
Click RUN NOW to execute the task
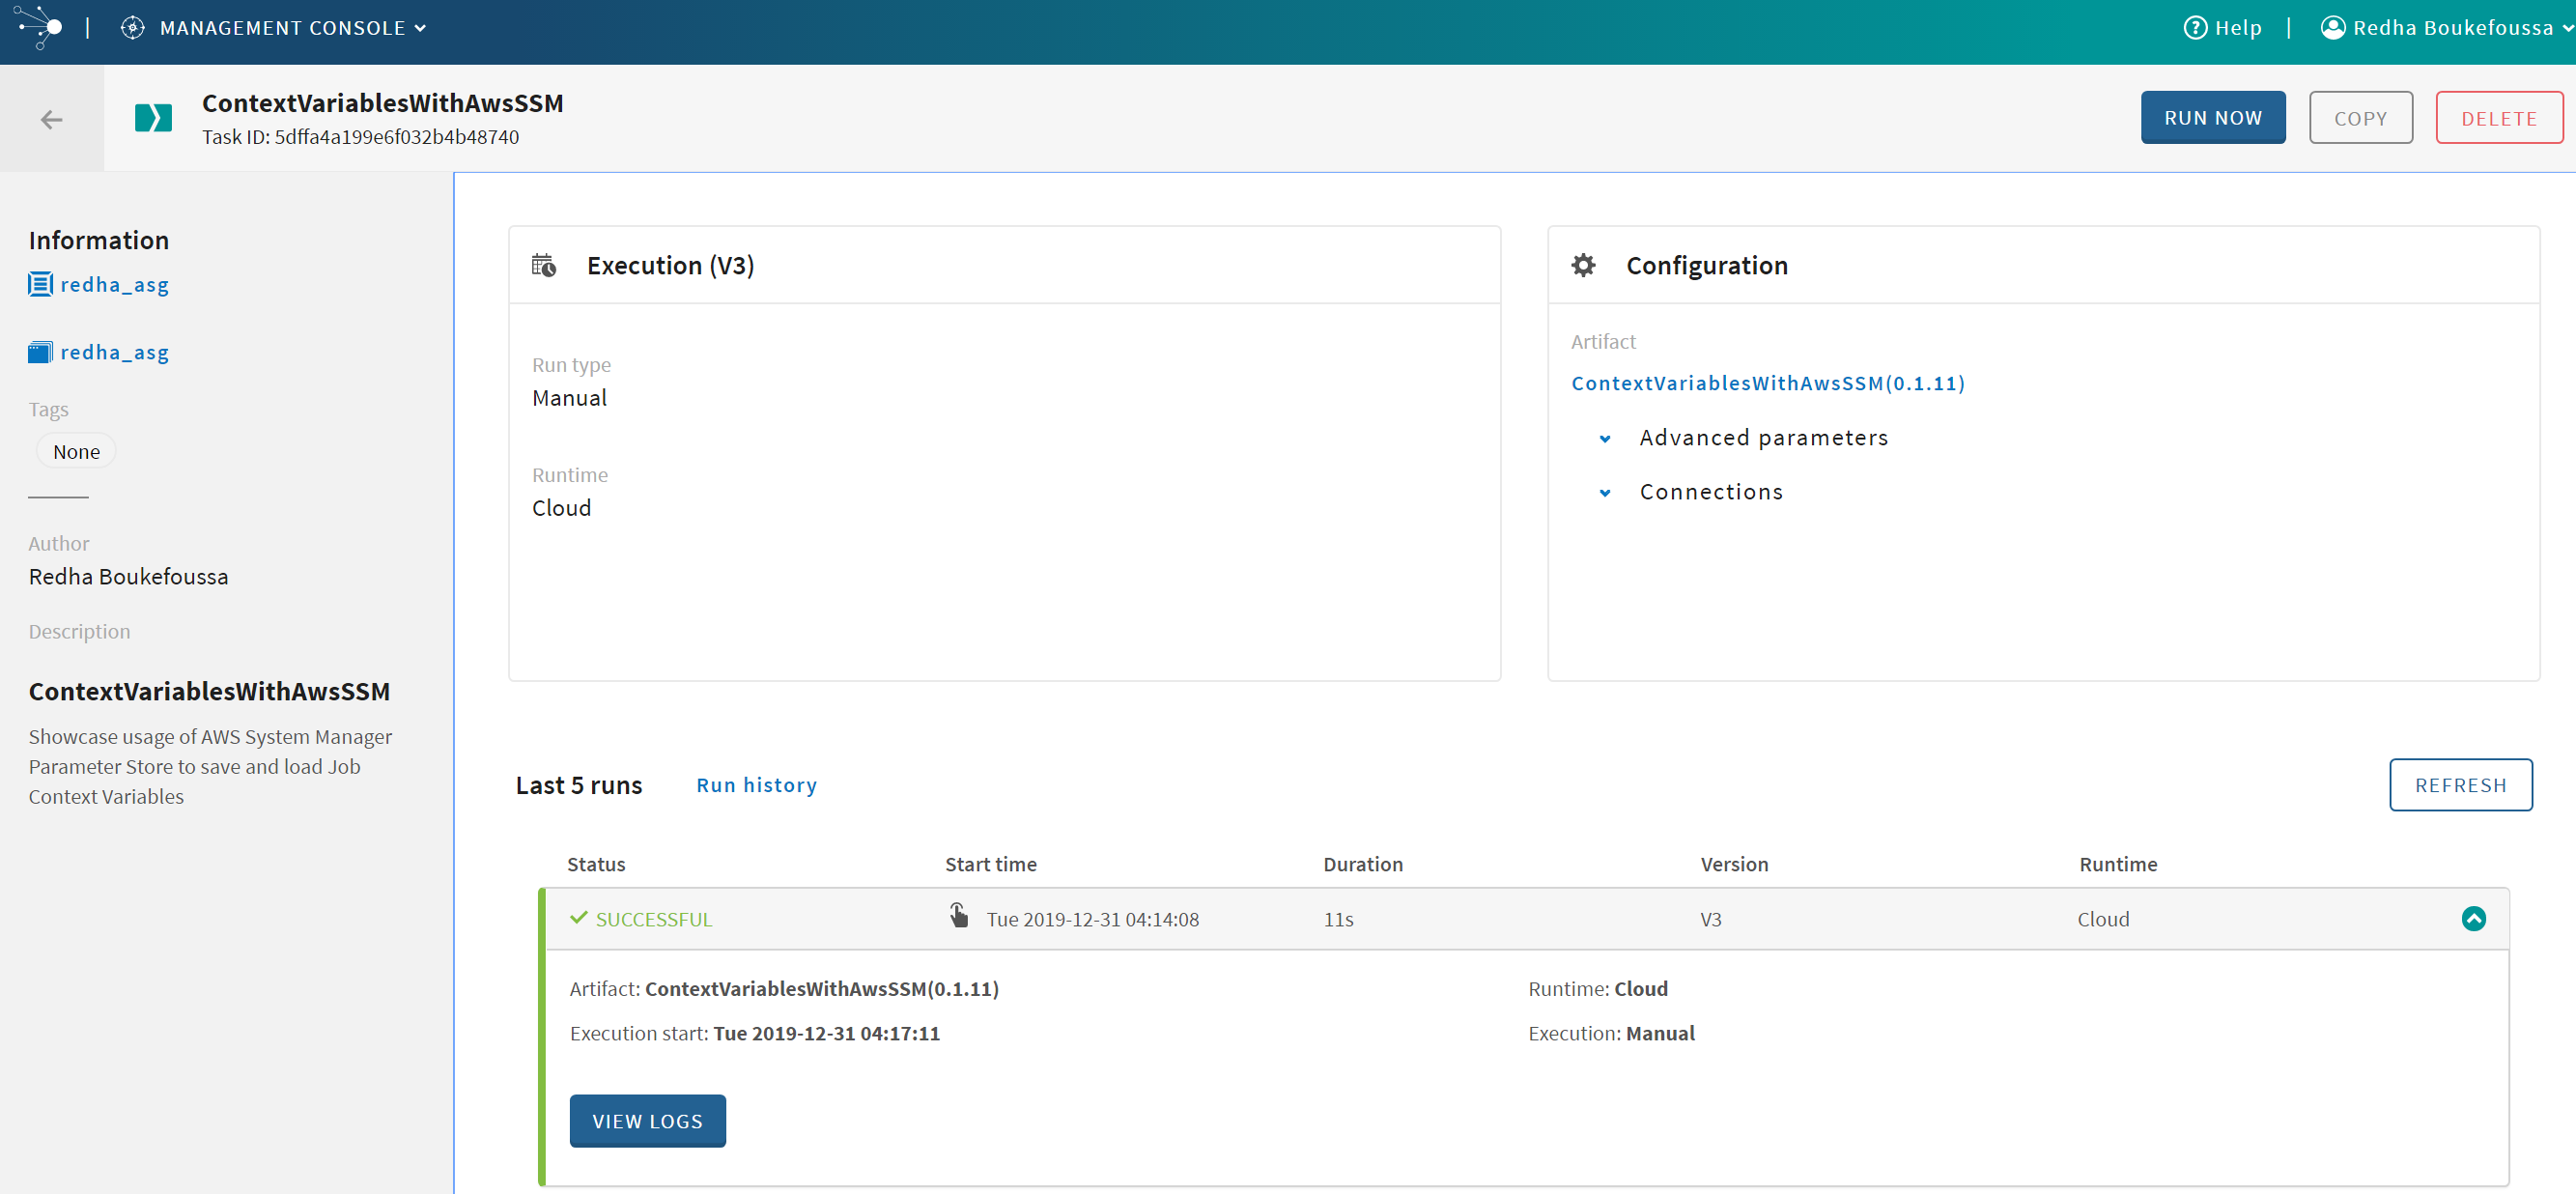coord(2213,117)
